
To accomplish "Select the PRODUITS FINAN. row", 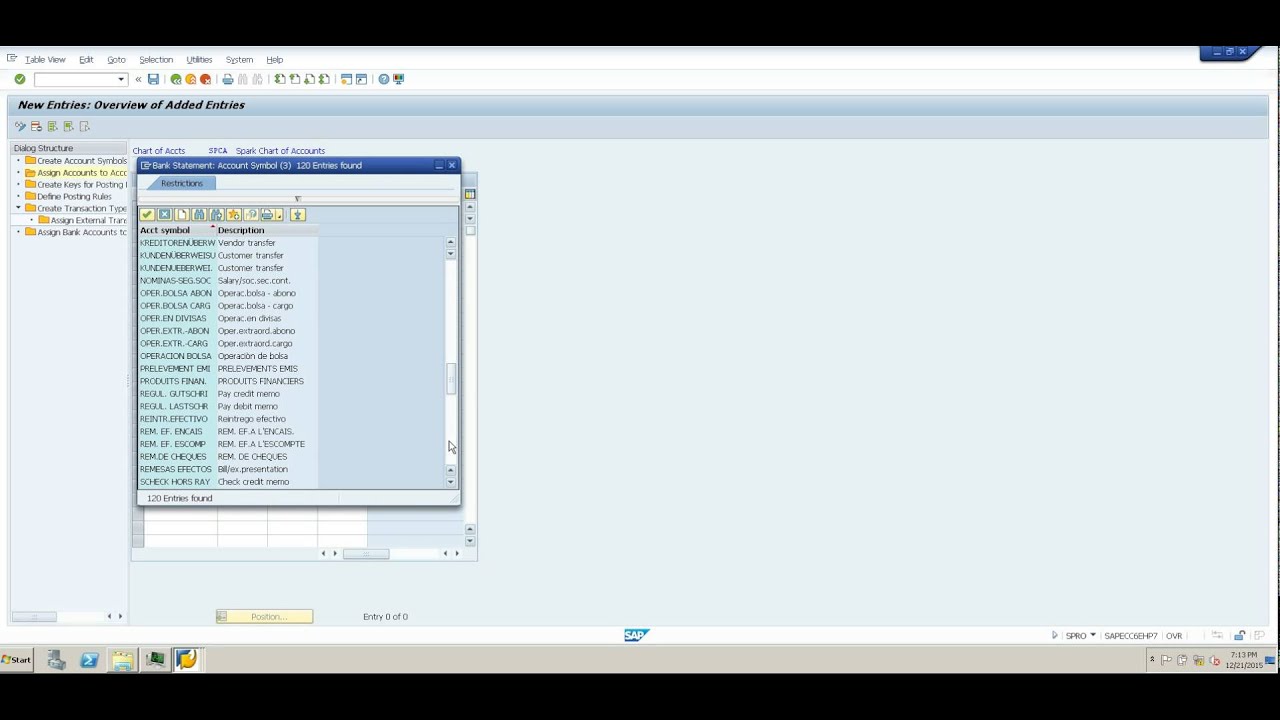I will 229,381.
